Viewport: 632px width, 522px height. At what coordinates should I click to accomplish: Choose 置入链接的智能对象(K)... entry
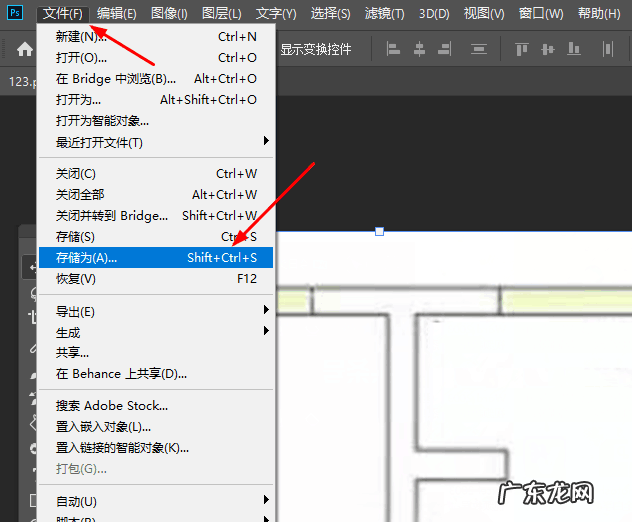pyautogui.click(x=156, y=447)
